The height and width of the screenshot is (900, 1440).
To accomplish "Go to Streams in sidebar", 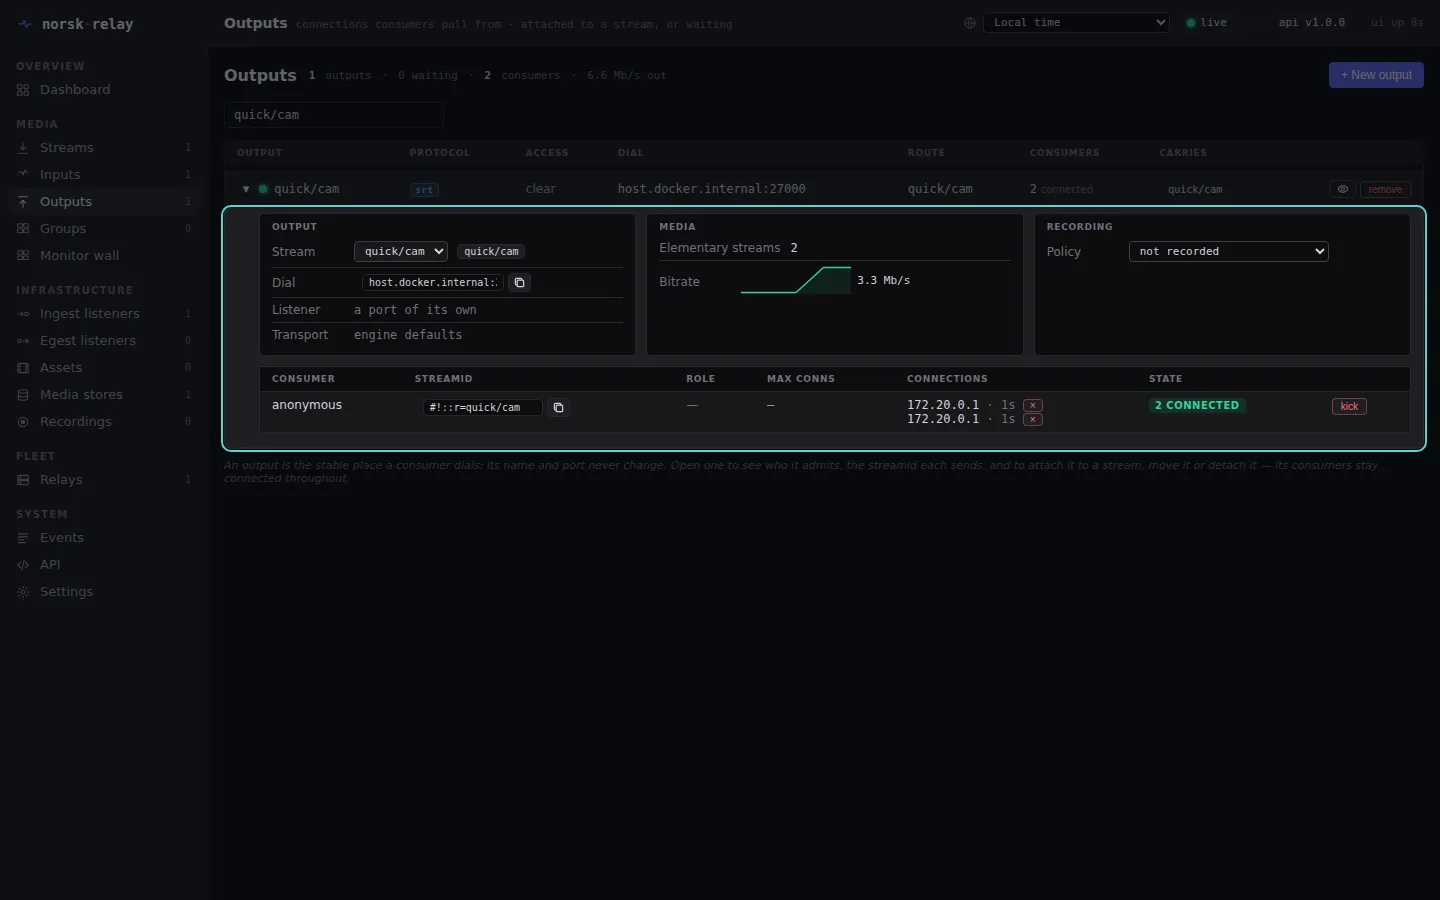I will 66,148.
